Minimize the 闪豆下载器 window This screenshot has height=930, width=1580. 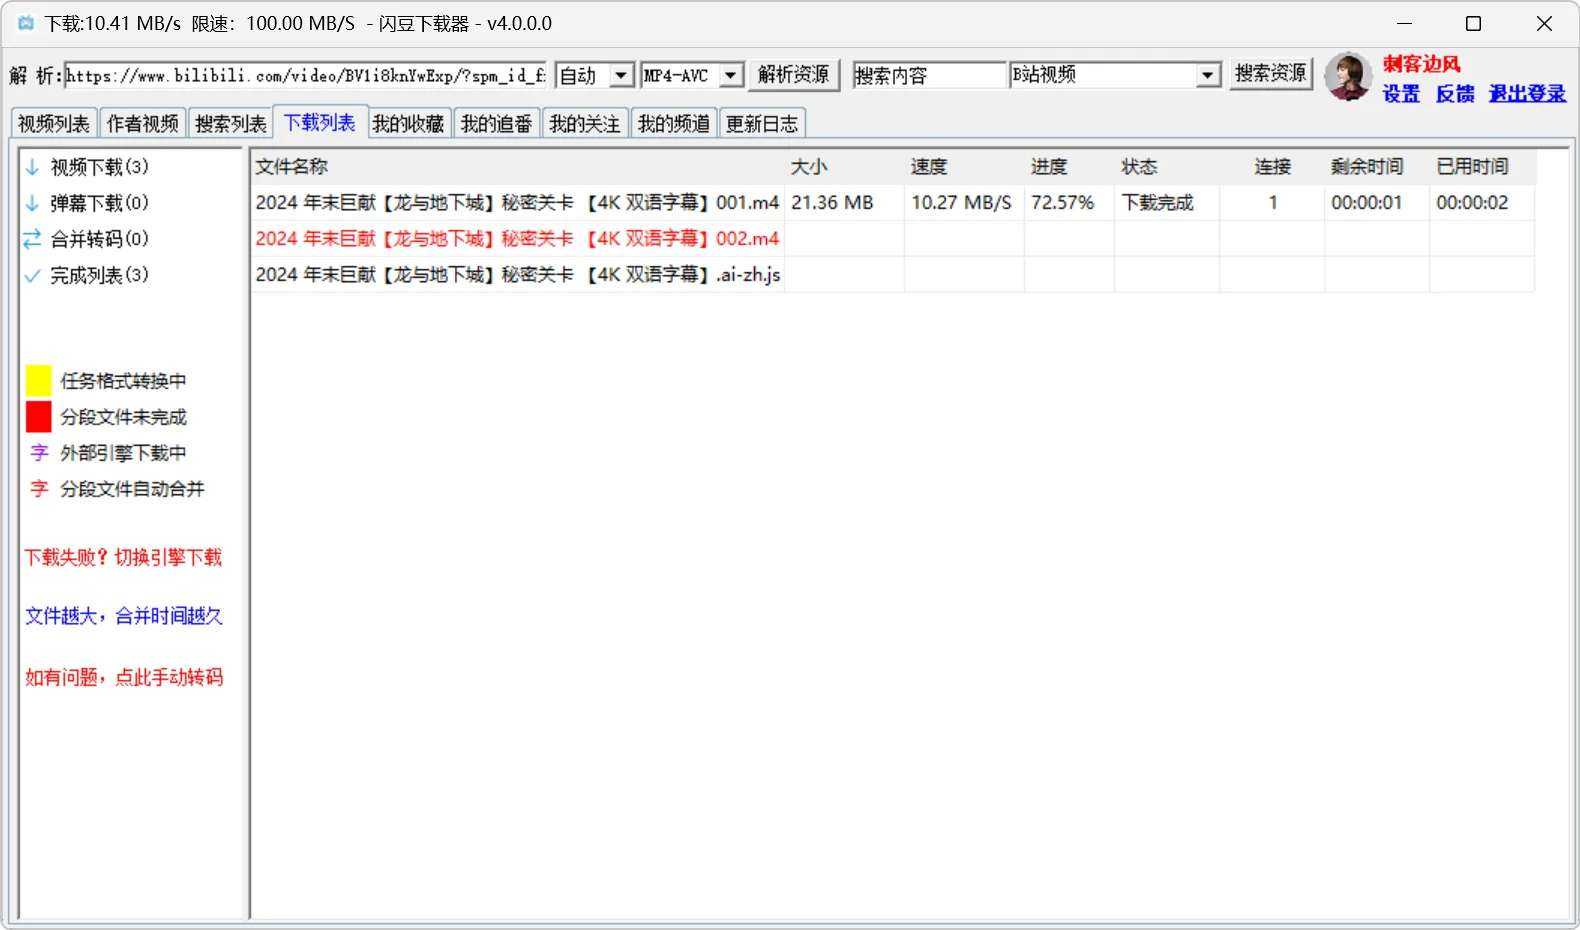pyautogui.click(x=1404, y=23)
